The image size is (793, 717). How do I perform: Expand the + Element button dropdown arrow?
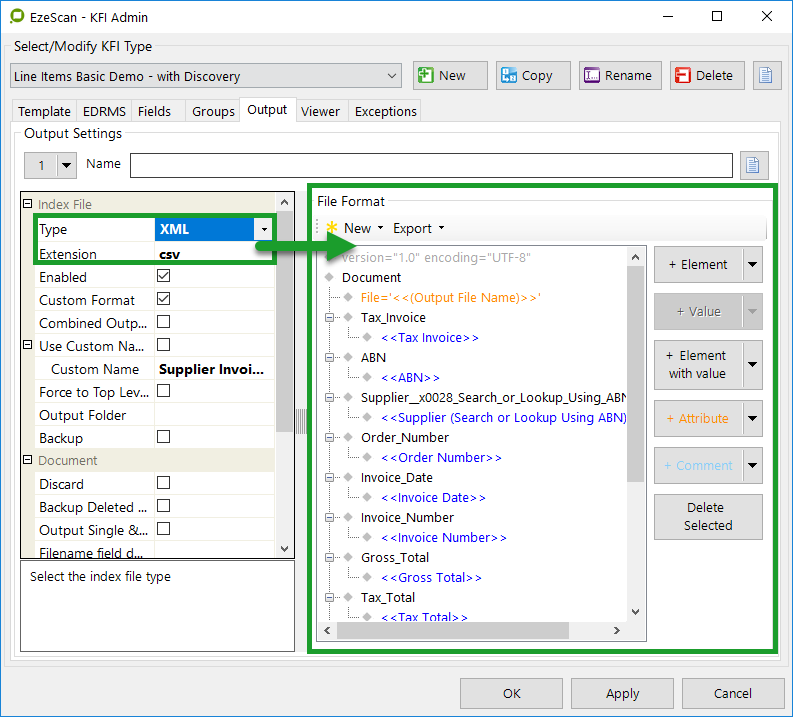pos(753,265)
